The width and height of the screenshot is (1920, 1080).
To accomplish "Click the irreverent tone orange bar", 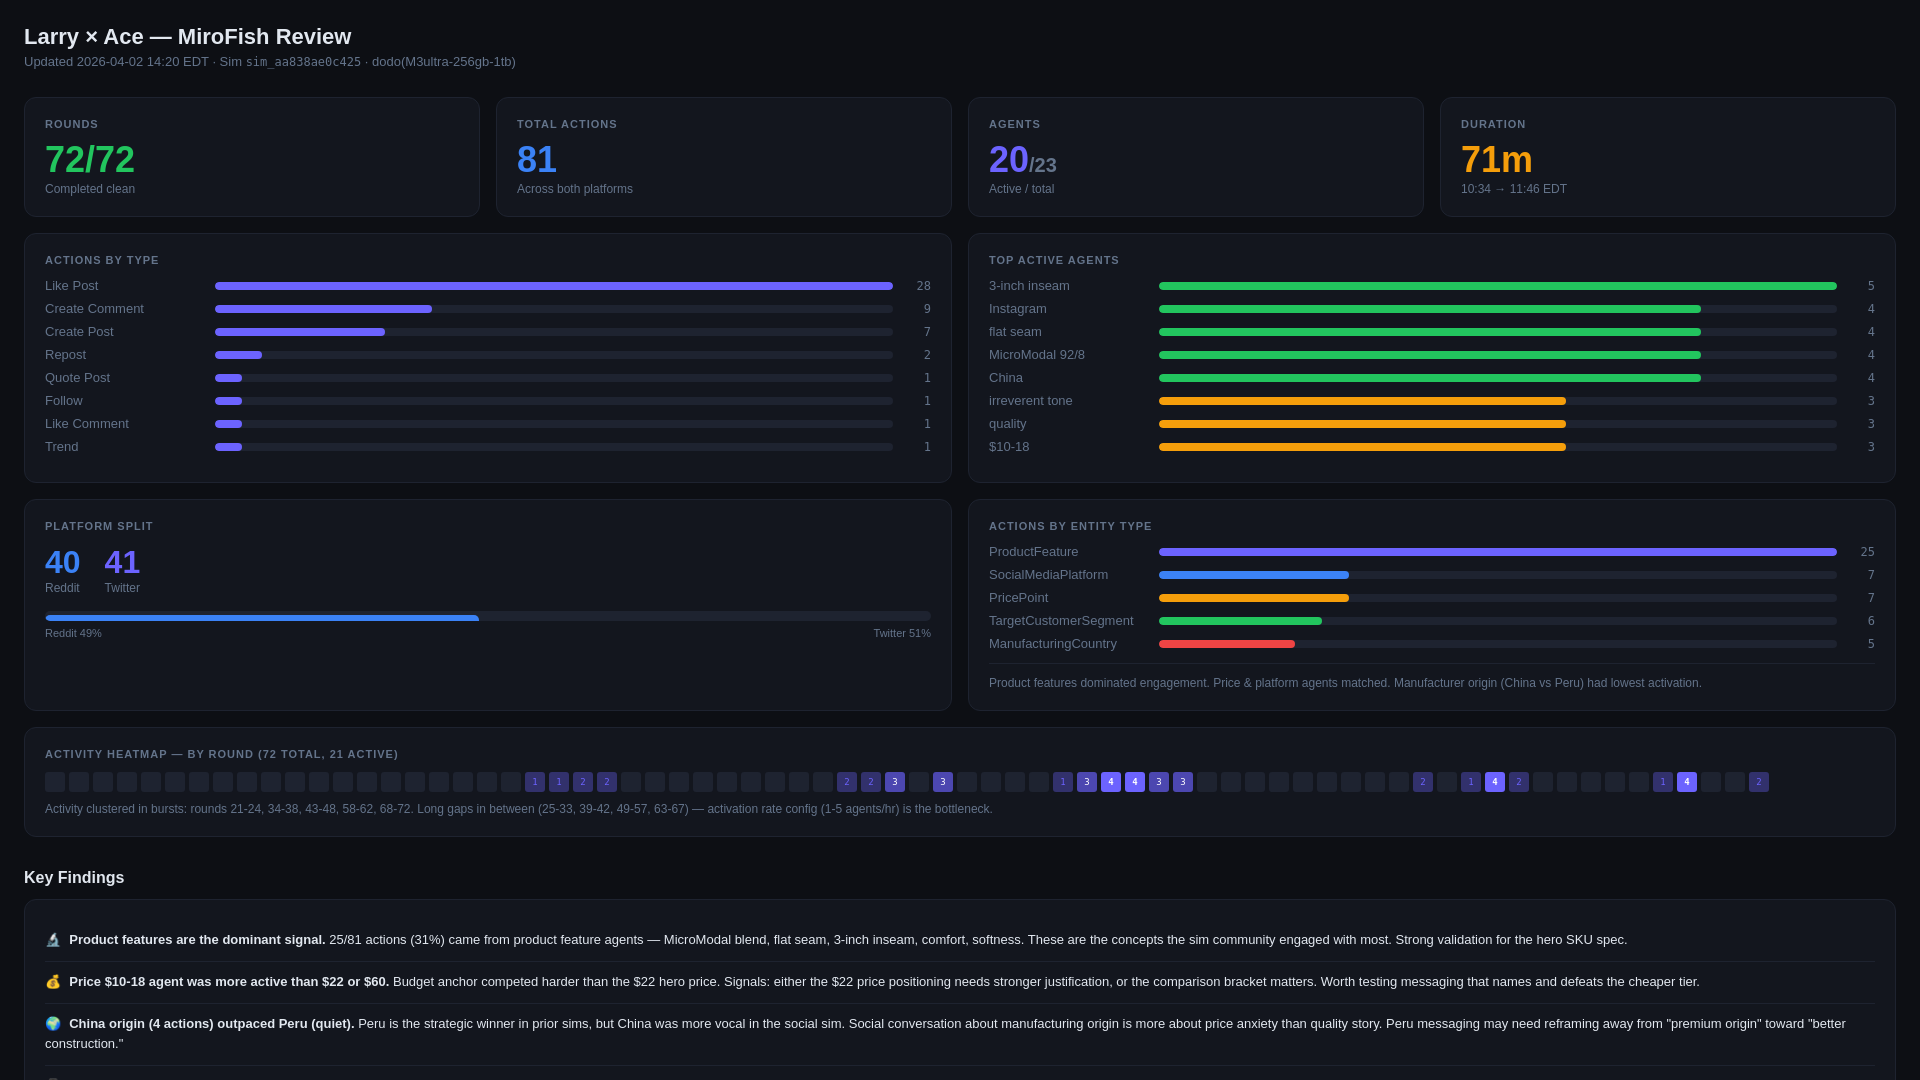I will click(x=1362, y=401).
